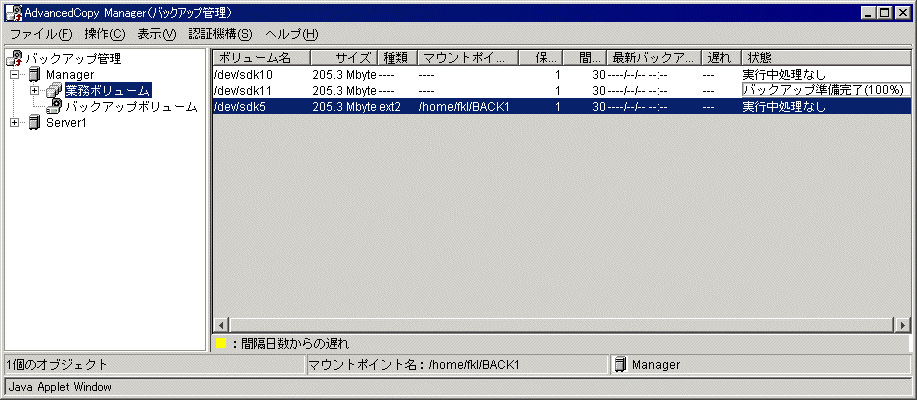The image size is (917, 400).
Task: Expand the 業務ボリューム tree node
Action: coord(35,91)
